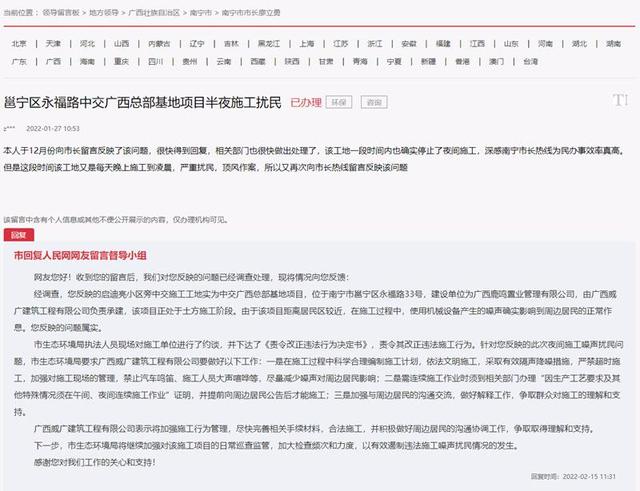Choose 山西 province link
The height and width of the screenshot is (491, 640).
[122, 43]
